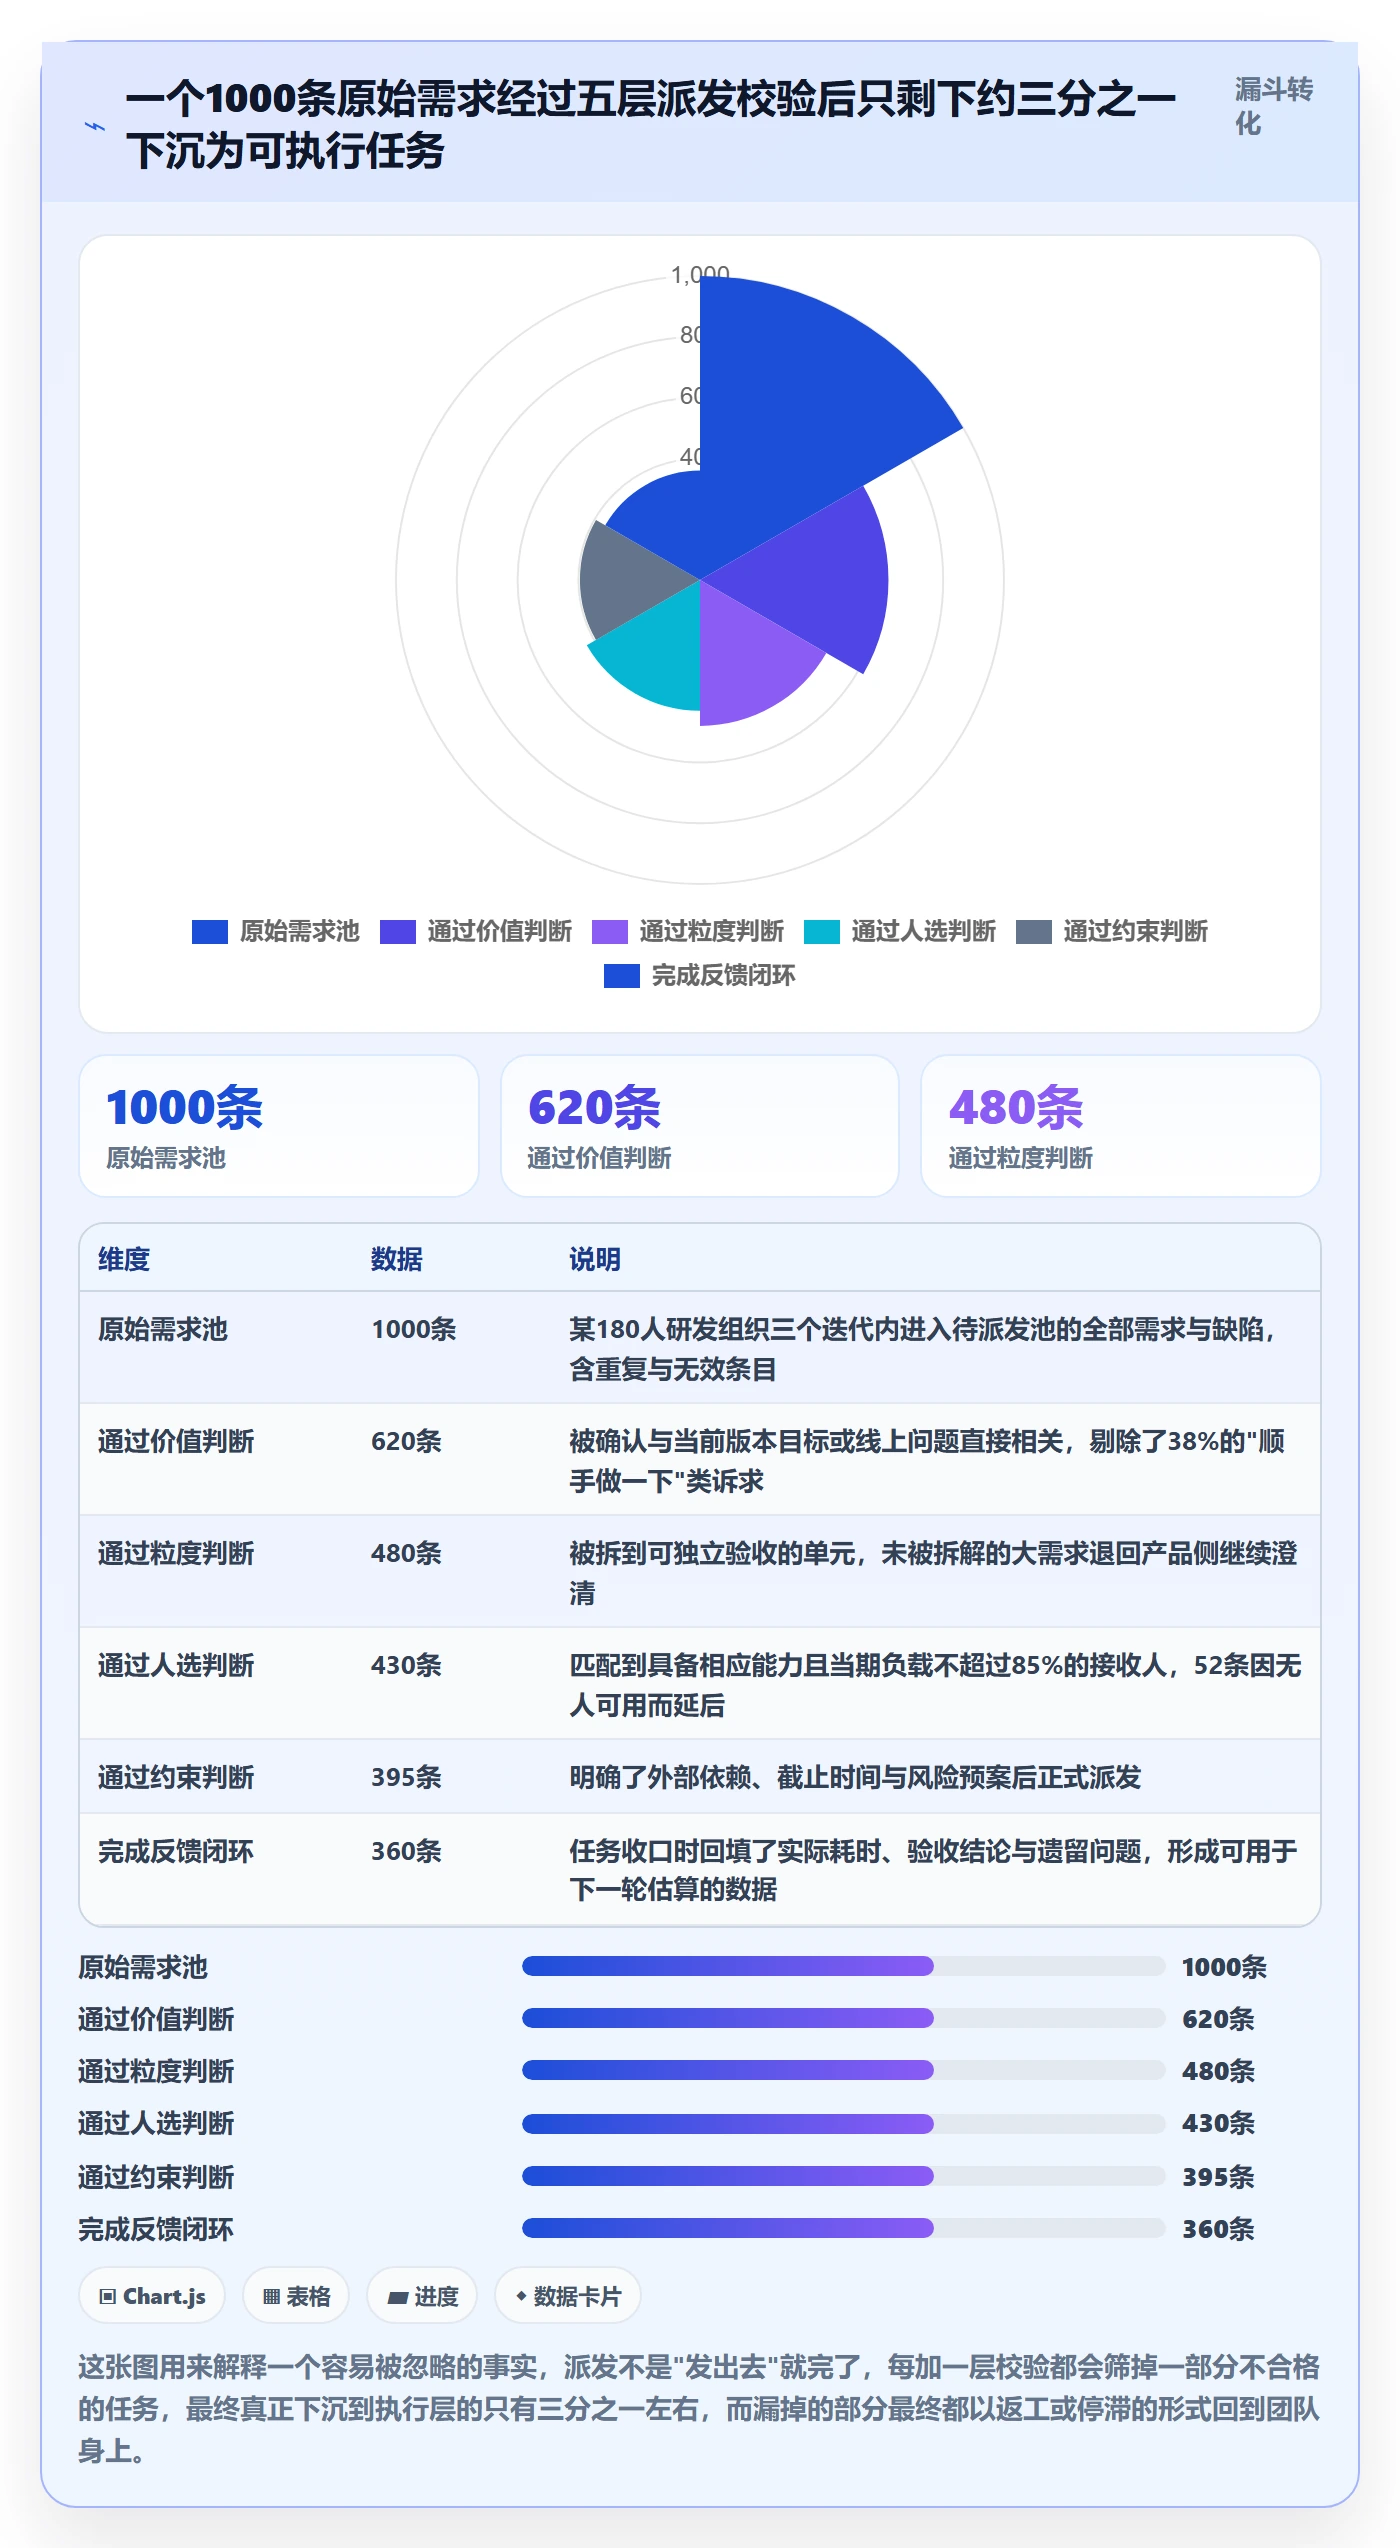Click the 通过约束判断 progress bar
Image resolution: width=1400 pixels, height=2548 pixels.
click(843, 2176)
